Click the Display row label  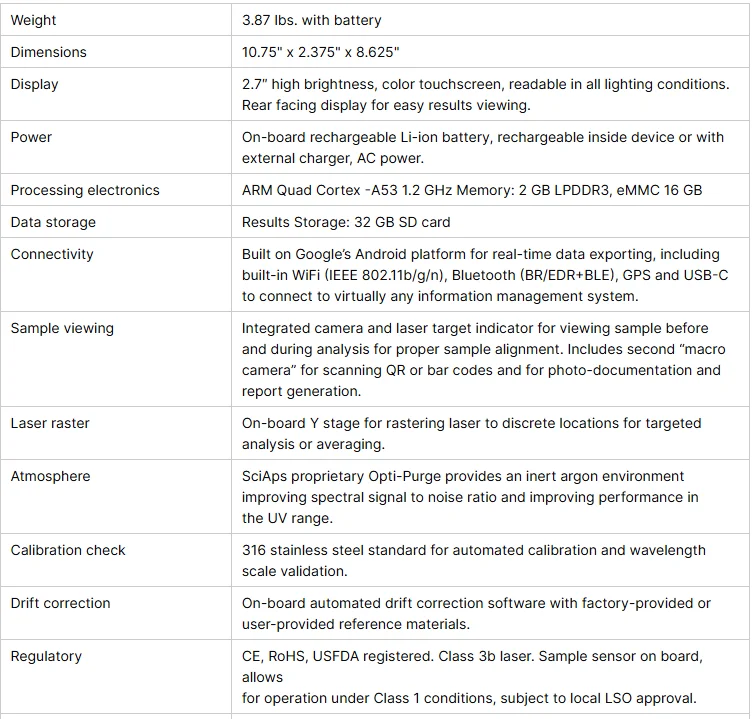pyautogui.click(x=35, y=84)
